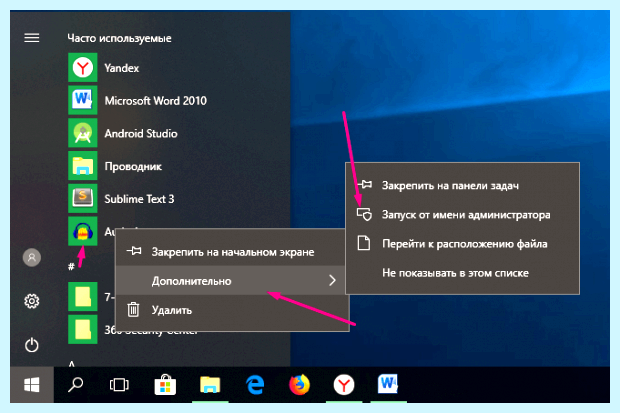The image size is (620, 413).
Task: Choose Закрепить на панели задач
Action: 463,185
